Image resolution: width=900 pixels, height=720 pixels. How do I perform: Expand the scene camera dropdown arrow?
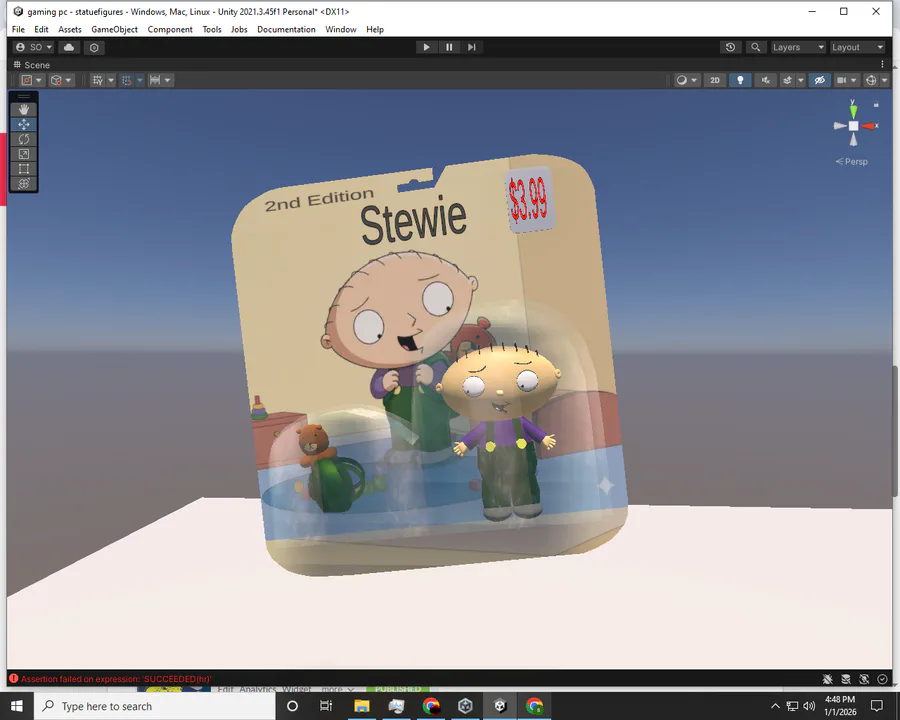coord(854,80)
